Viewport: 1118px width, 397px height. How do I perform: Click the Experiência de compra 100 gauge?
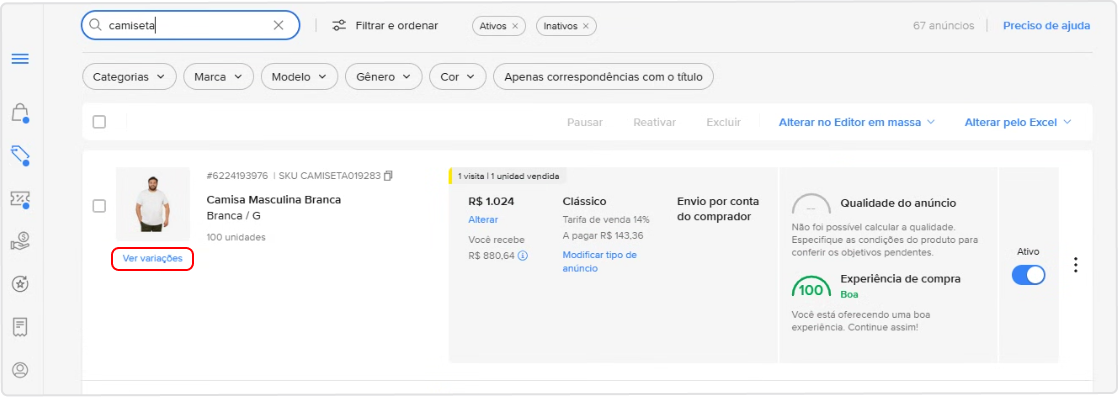(x=811, y=286)
